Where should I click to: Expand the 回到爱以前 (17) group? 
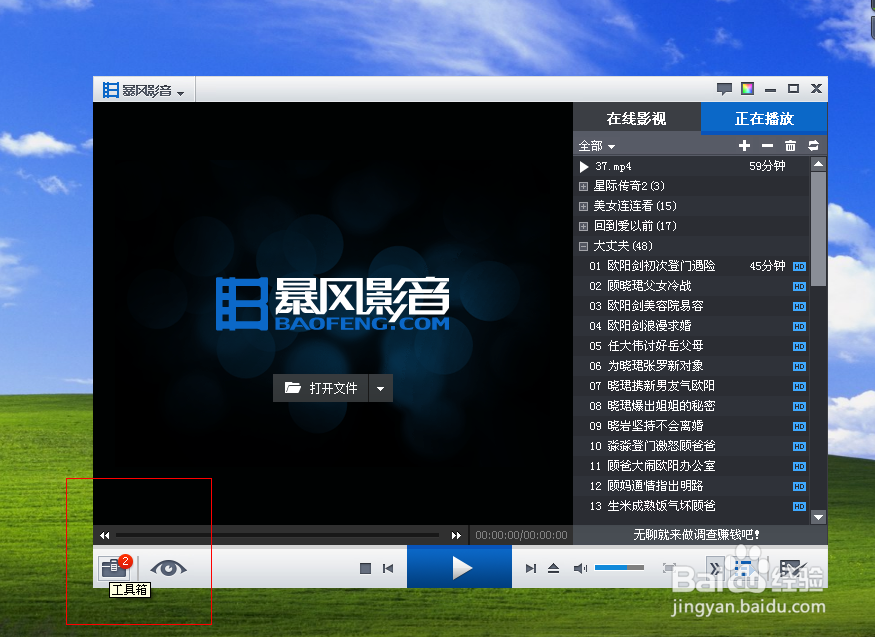coord(583,226)
